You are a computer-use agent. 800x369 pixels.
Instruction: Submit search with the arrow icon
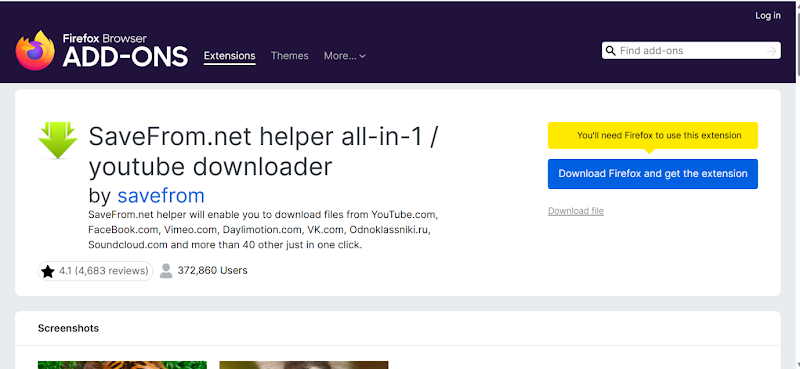(771, 51)
